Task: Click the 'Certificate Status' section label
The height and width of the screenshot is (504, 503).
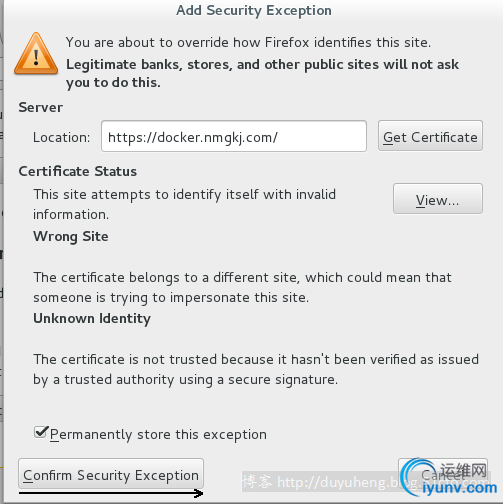Action: [x=78, y=171]
